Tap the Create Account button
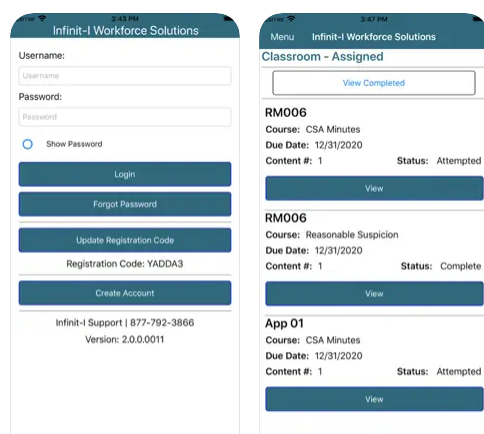Image resolution: width=484 pixels, height=434 pixels. coord(125,293)
